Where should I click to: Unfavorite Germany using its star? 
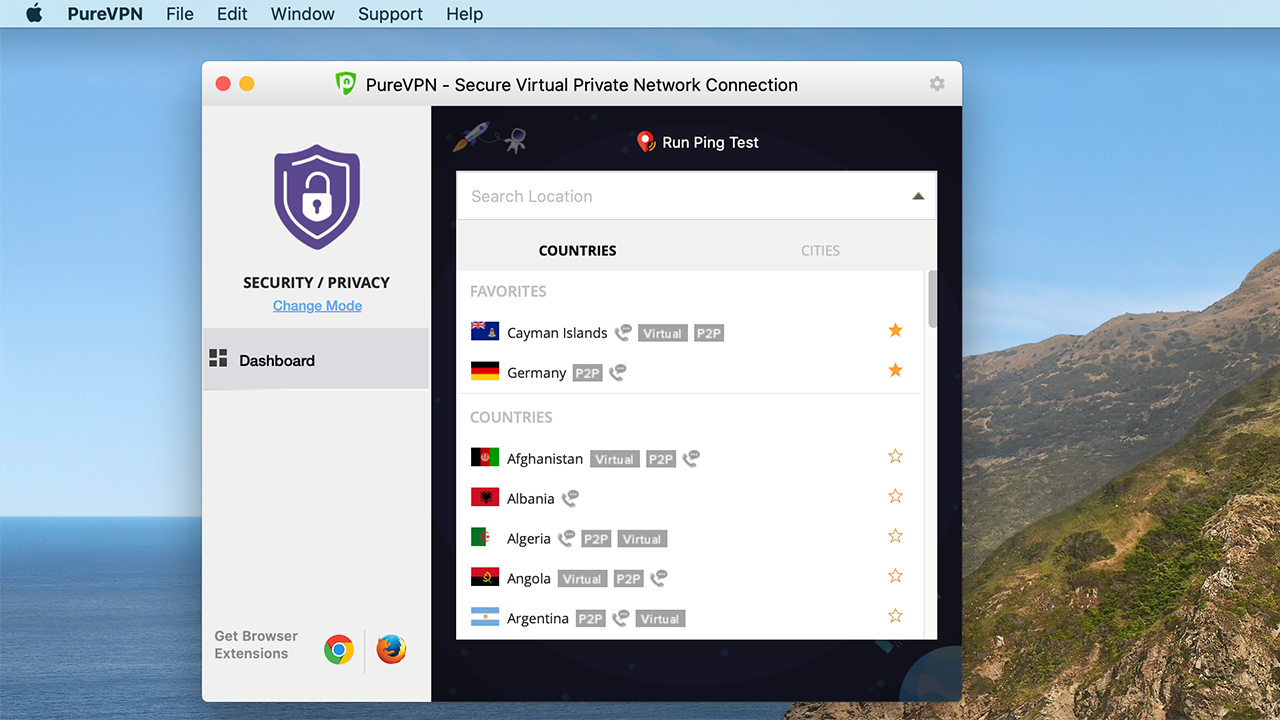pos(895,370)
